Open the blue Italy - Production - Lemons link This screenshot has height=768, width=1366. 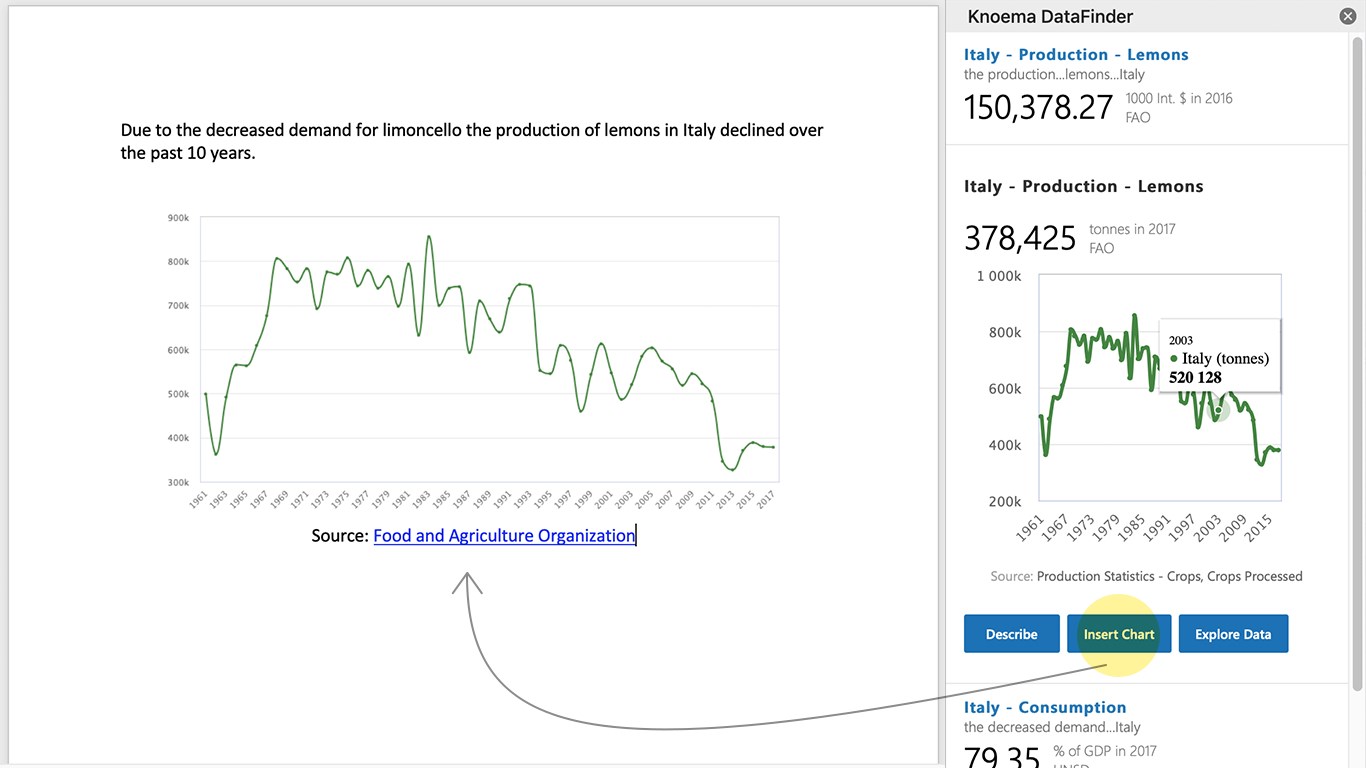coord(1076,55)
